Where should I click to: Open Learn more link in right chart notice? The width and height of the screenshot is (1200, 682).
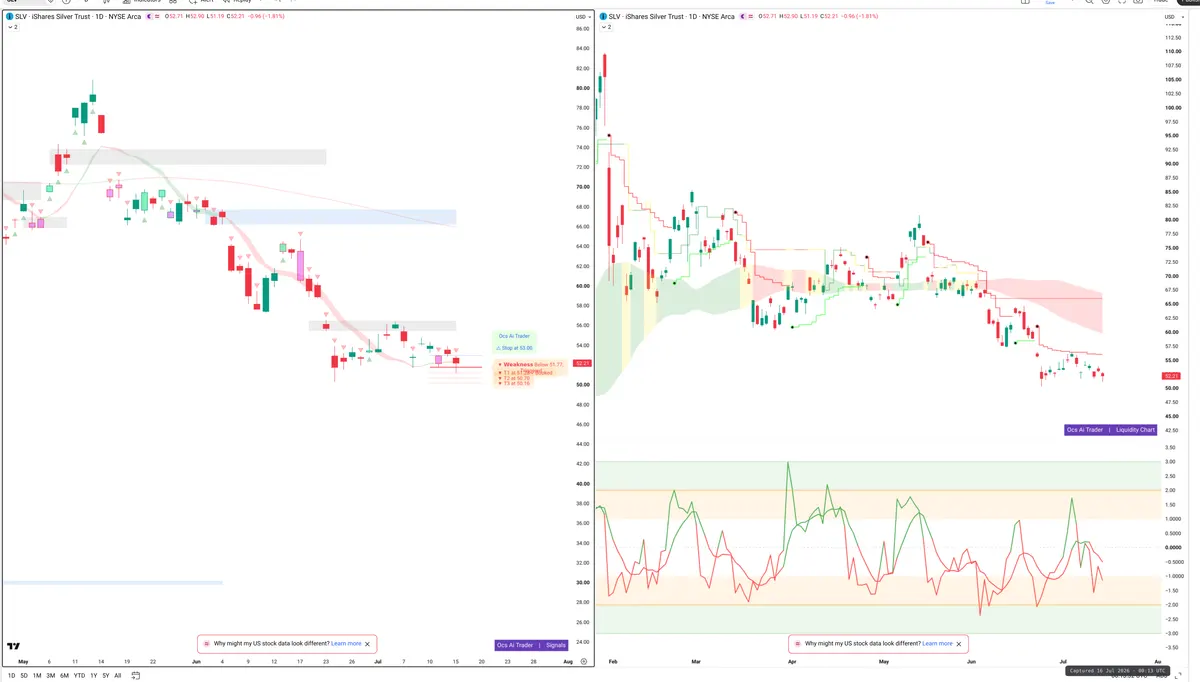[x=937, y=644]
